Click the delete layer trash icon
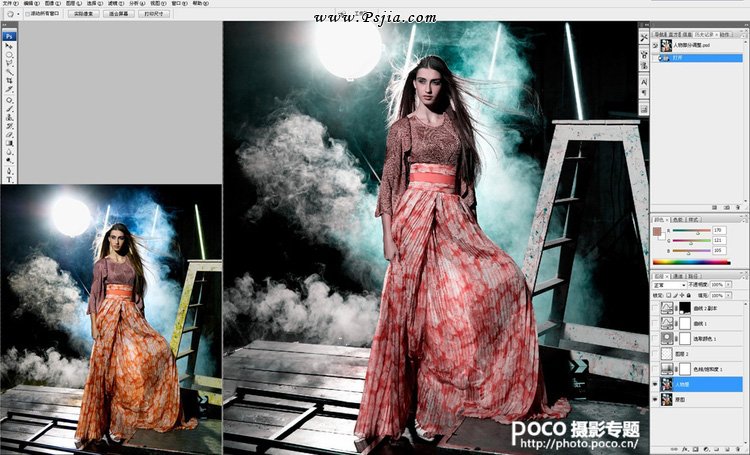Viewport: 750px width, 455px height. (x=740, y=450)
